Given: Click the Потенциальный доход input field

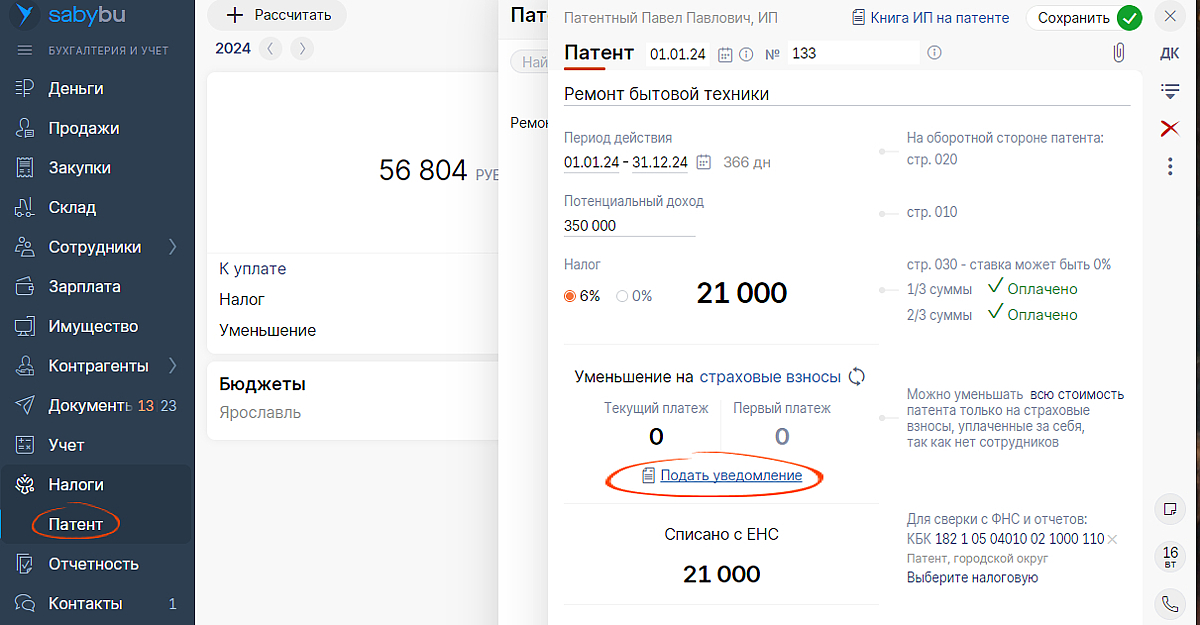Looking at the screenshot, I should coord(629,226).
